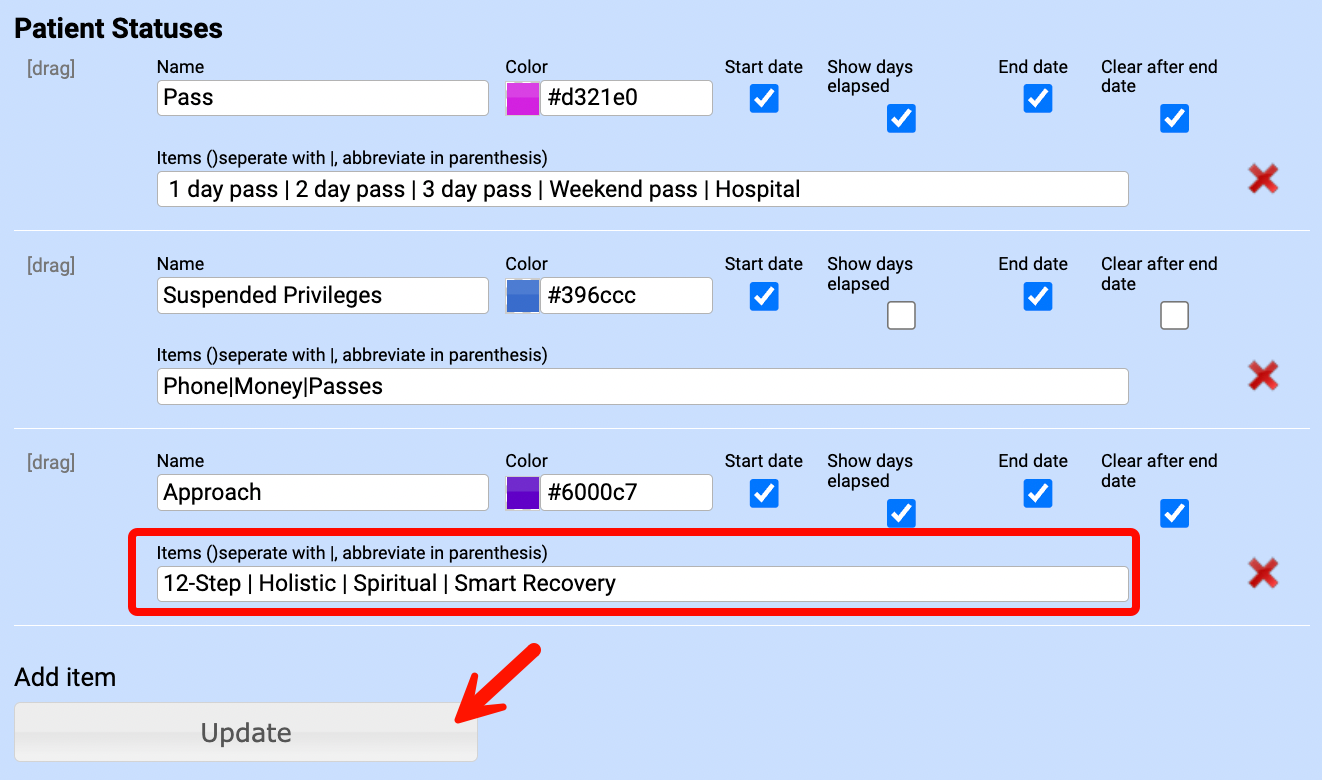Open the blue Suspended Privileges color swatch
Image resolution: width=1322 pixels, height=780 pixels.
click(x=523, y=296)
